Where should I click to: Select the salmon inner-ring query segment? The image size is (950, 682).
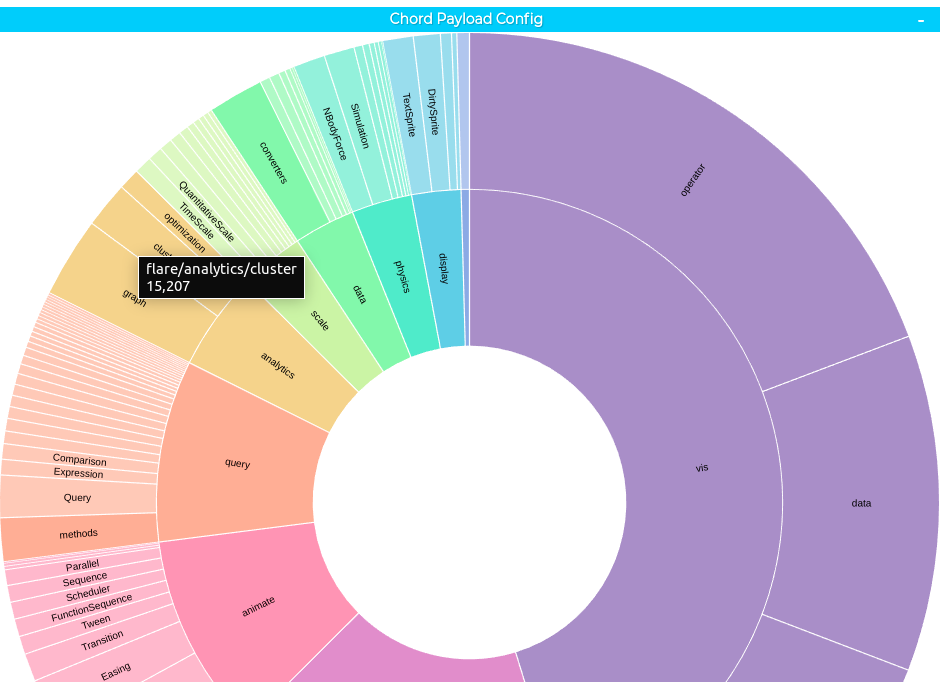click(x=237, y=463)
